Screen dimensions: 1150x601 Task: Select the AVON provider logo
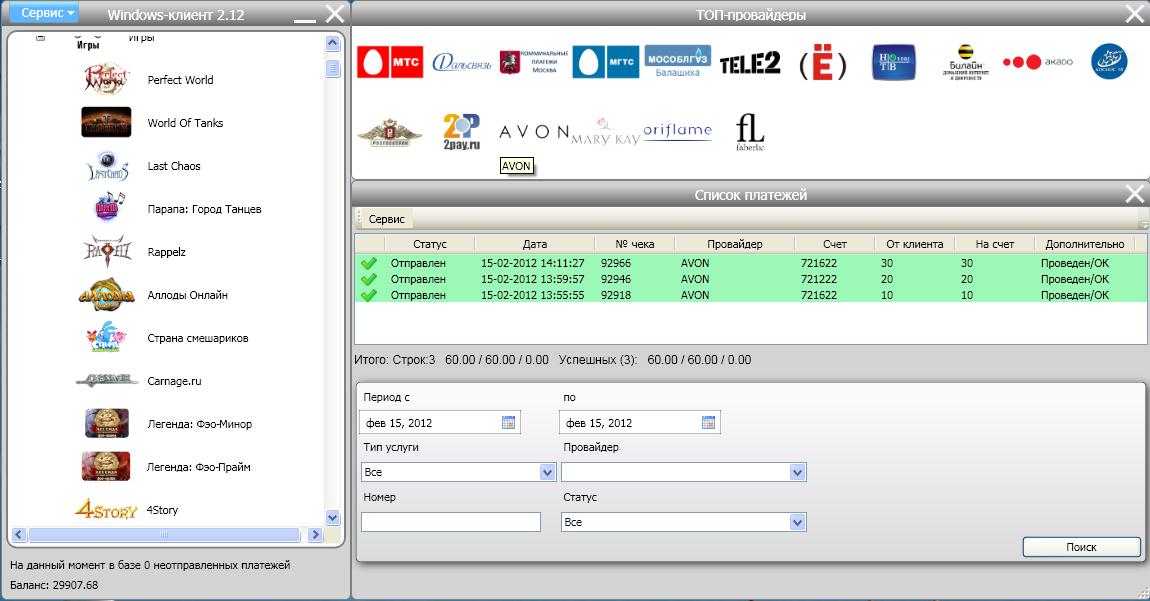pyautogui.click(x=534, y=132)
